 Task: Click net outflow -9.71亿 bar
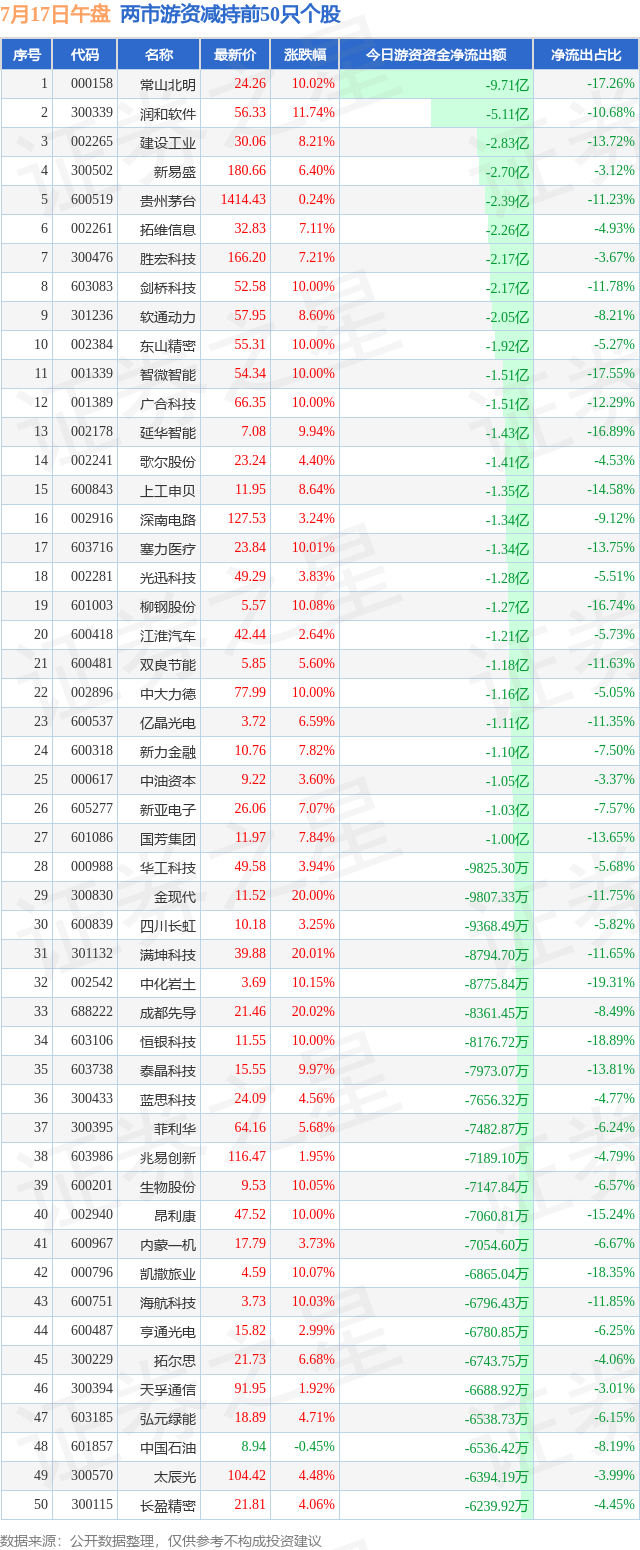[x=435, y=84]
